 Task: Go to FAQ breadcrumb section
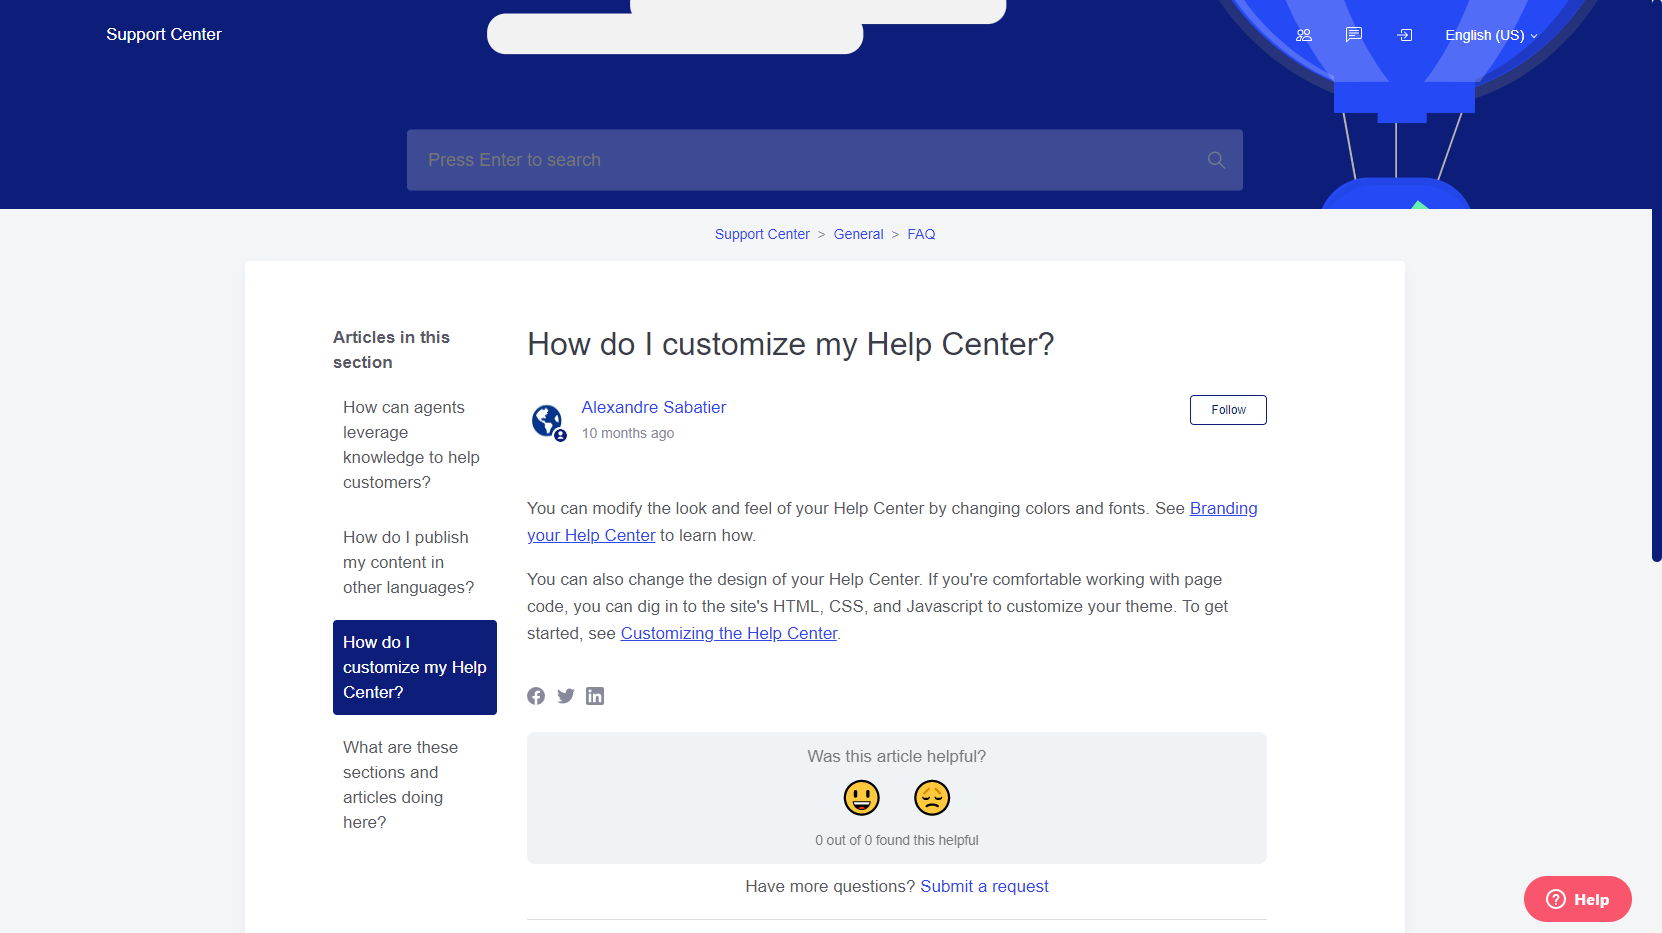(921, 234)
